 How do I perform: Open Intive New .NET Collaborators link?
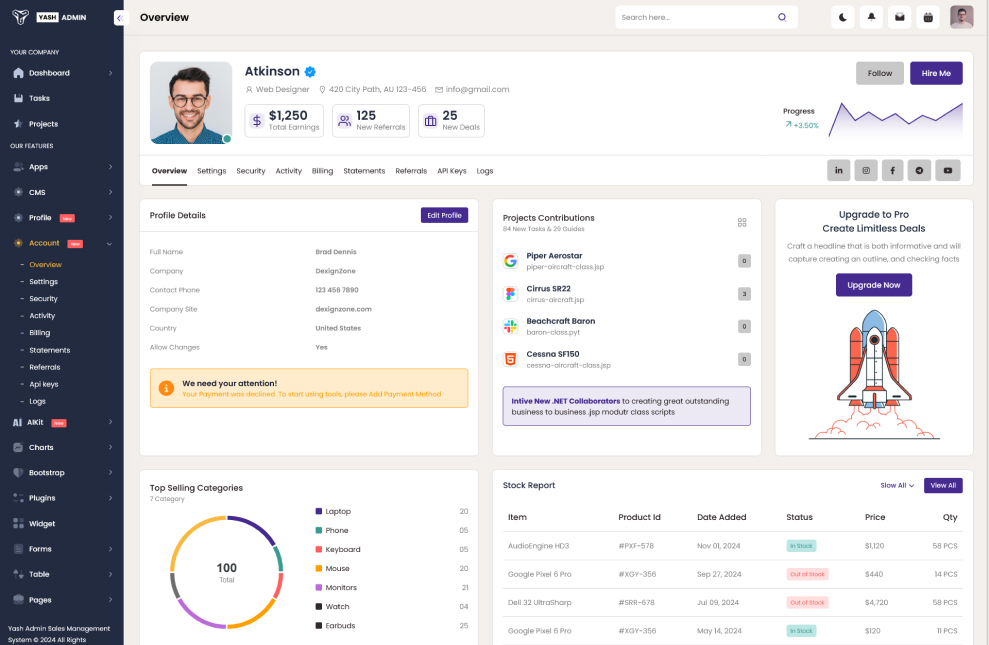point(566,401)
